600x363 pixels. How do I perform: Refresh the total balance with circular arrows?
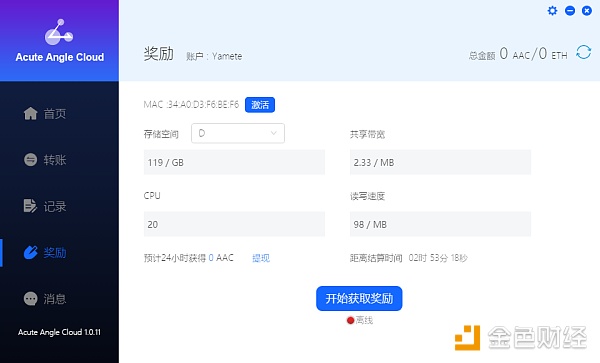584,52
